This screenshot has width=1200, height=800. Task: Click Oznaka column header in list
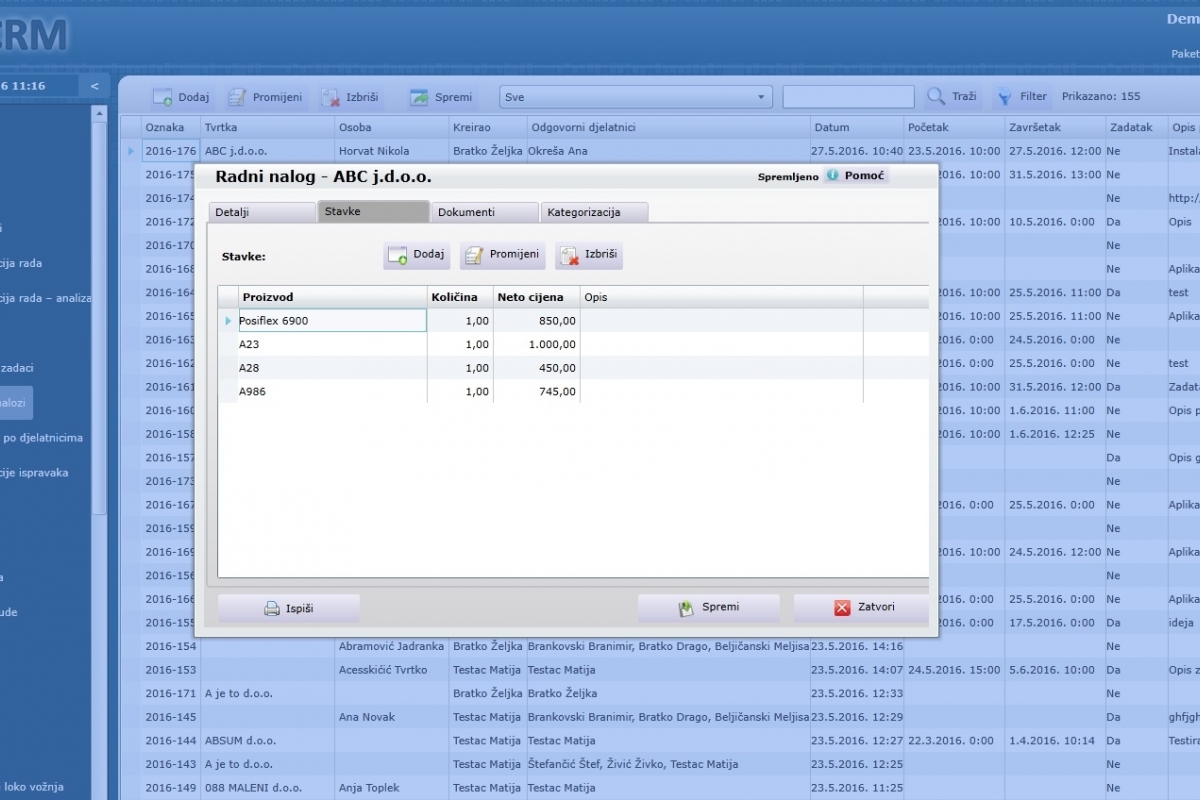(170, 127)
